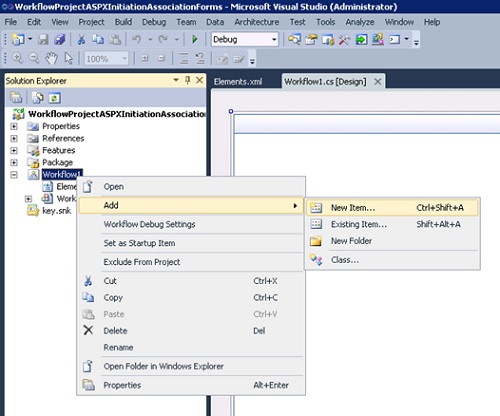The height and width of the screenshot is (416, 500).
Task: Start debugging with the green play icon
Action: click(195, 39)
